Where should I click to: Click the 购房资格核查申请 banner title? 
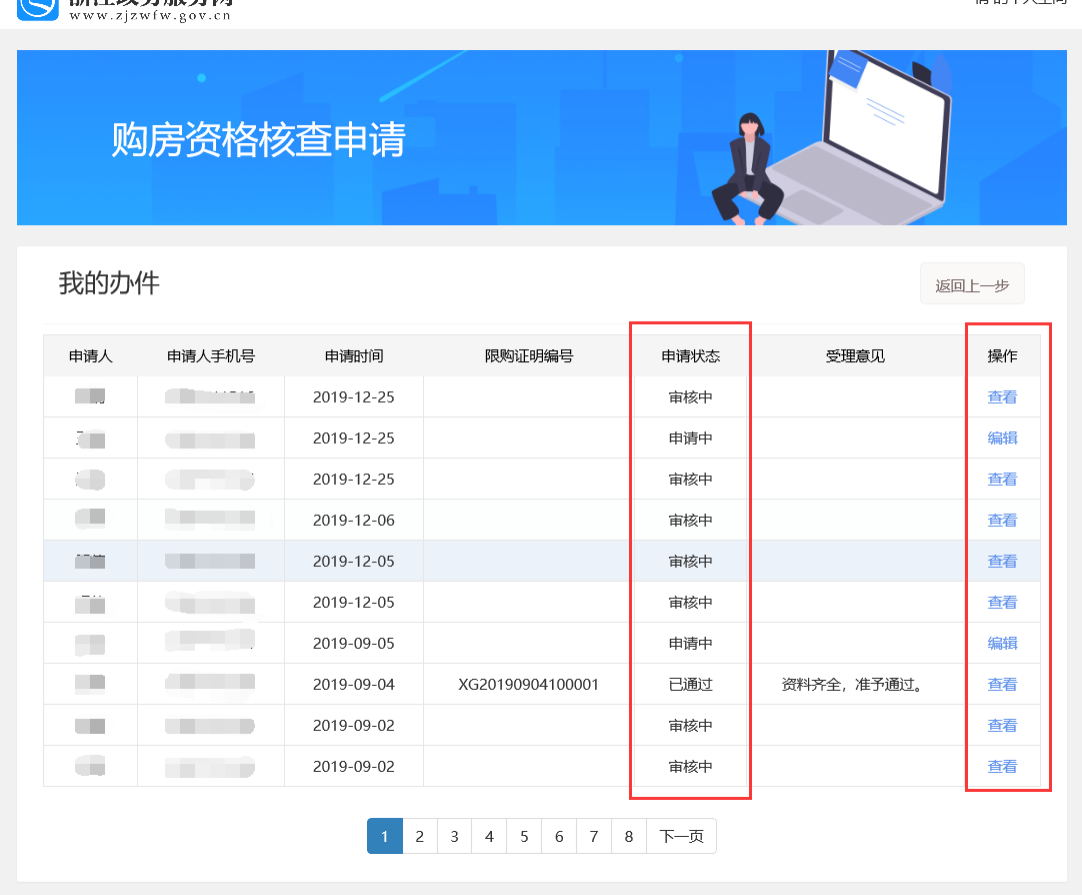(x=258, y=139)
